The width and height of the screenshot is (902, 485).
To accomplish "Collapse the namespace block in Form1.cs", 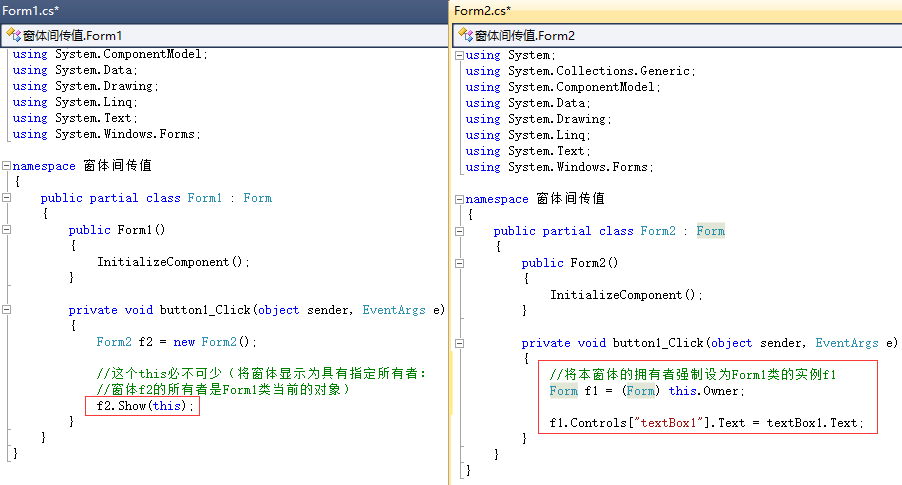I will click(6, 166).
